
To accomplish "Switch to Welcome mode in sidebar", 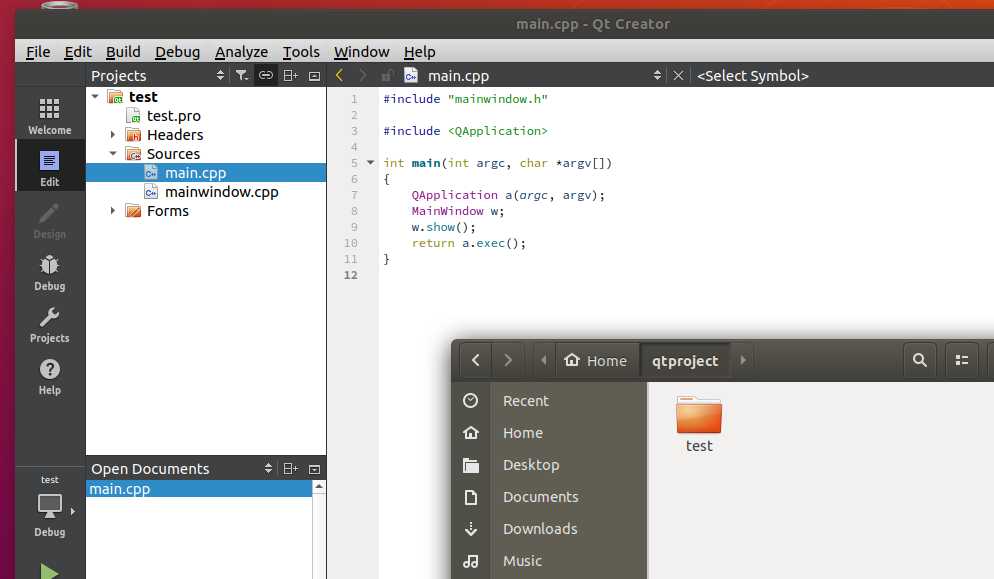I will 49,115.
